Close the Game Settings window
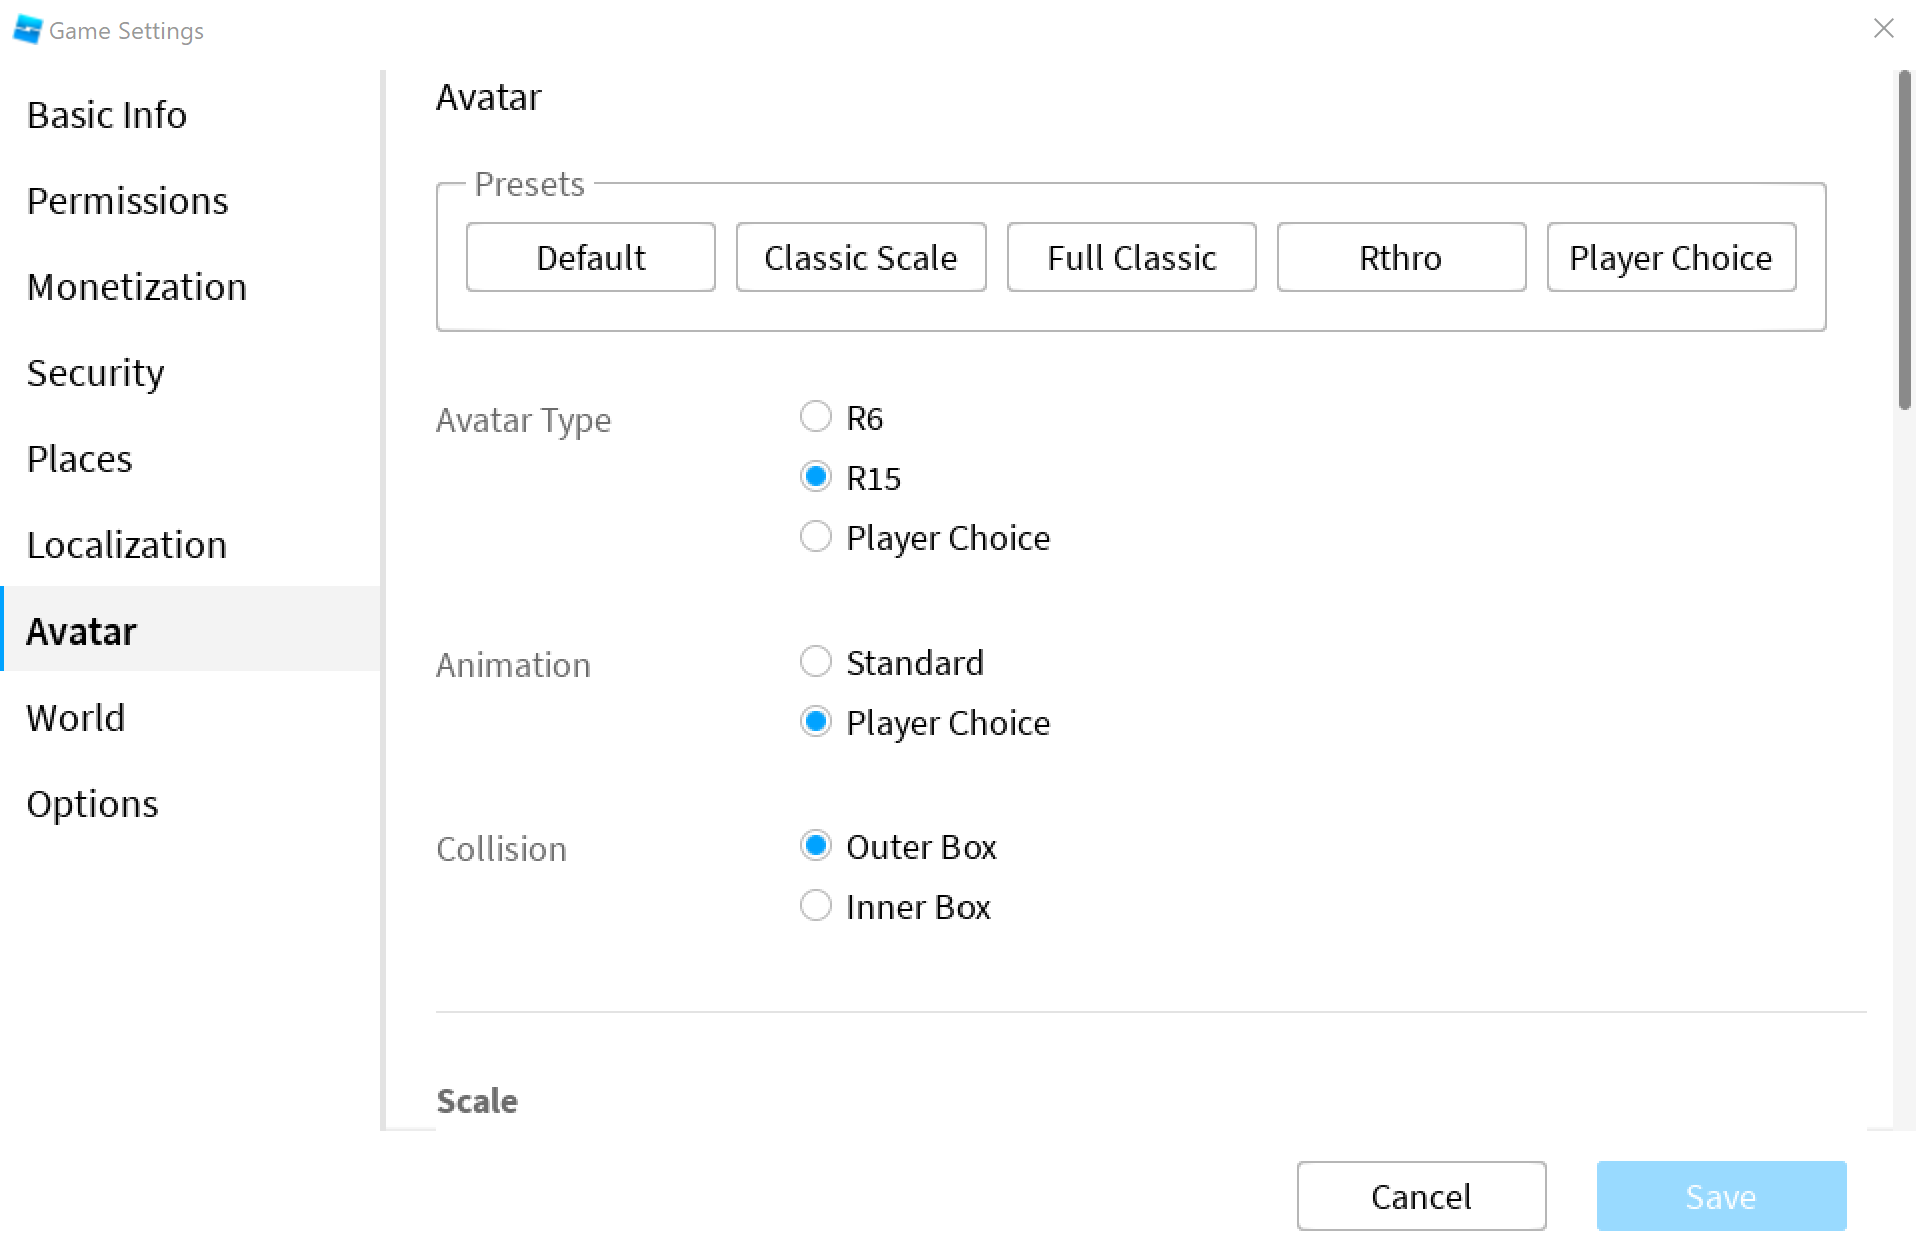Viewport: 1916px width, 1260px height. point(1883,28)
